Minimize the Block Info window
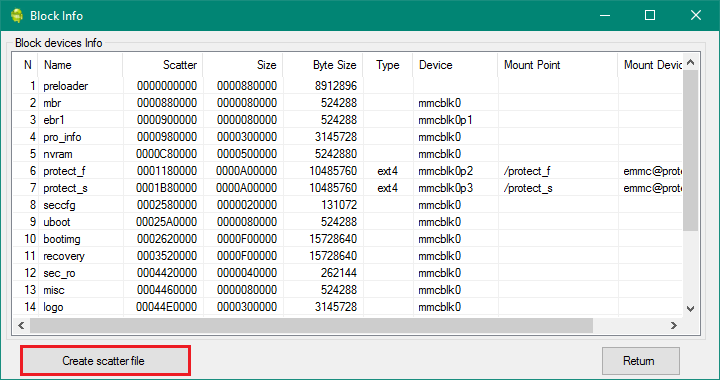The image size is (720, 380). click(605, 16)
